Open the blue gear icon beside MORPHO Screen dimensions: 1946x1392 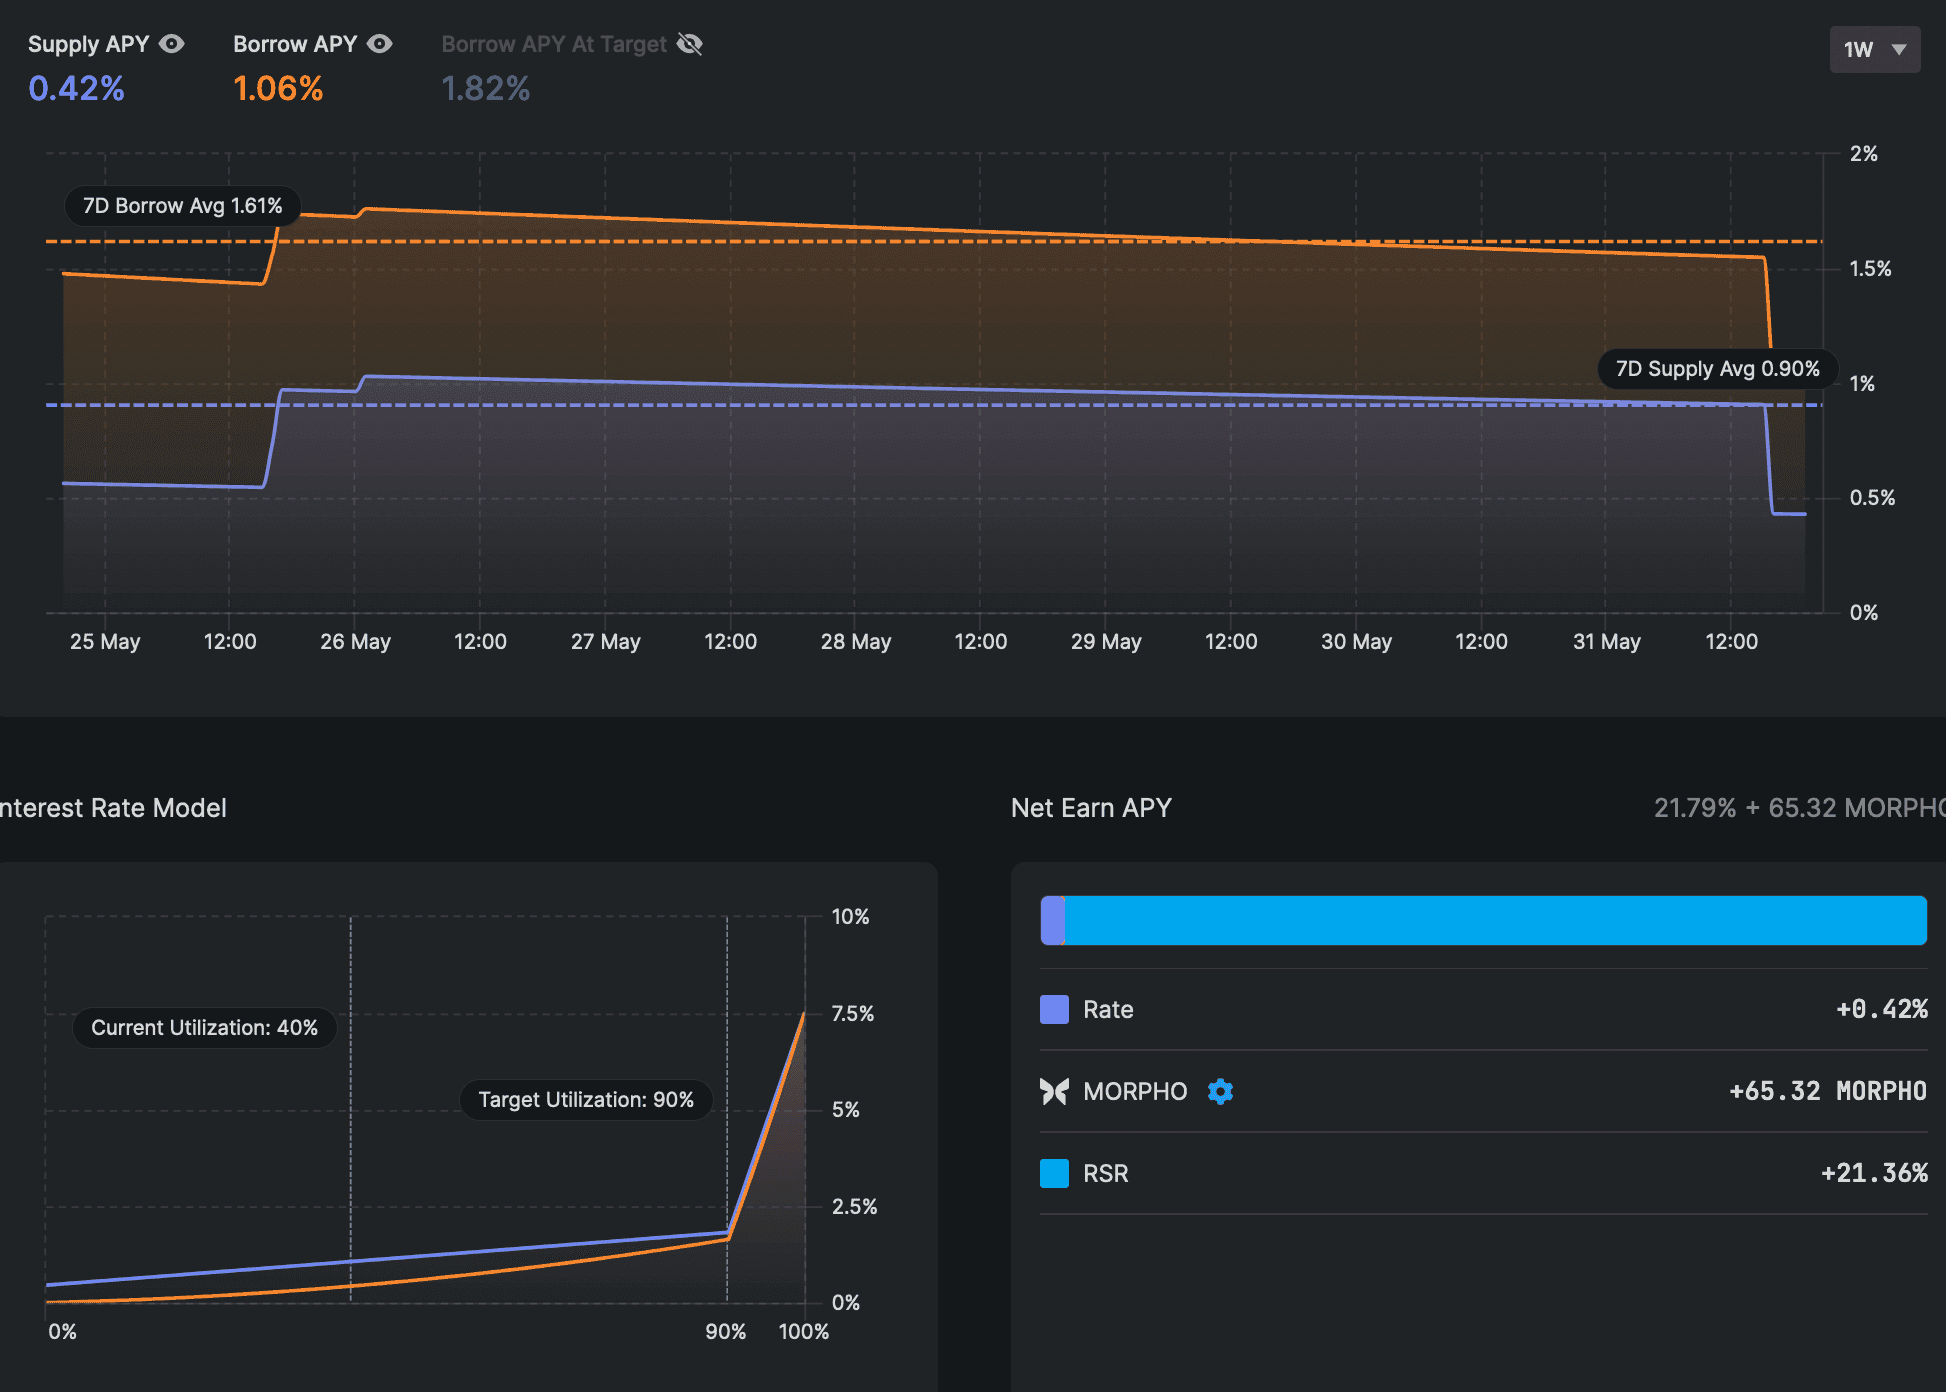[1220, 1091]
